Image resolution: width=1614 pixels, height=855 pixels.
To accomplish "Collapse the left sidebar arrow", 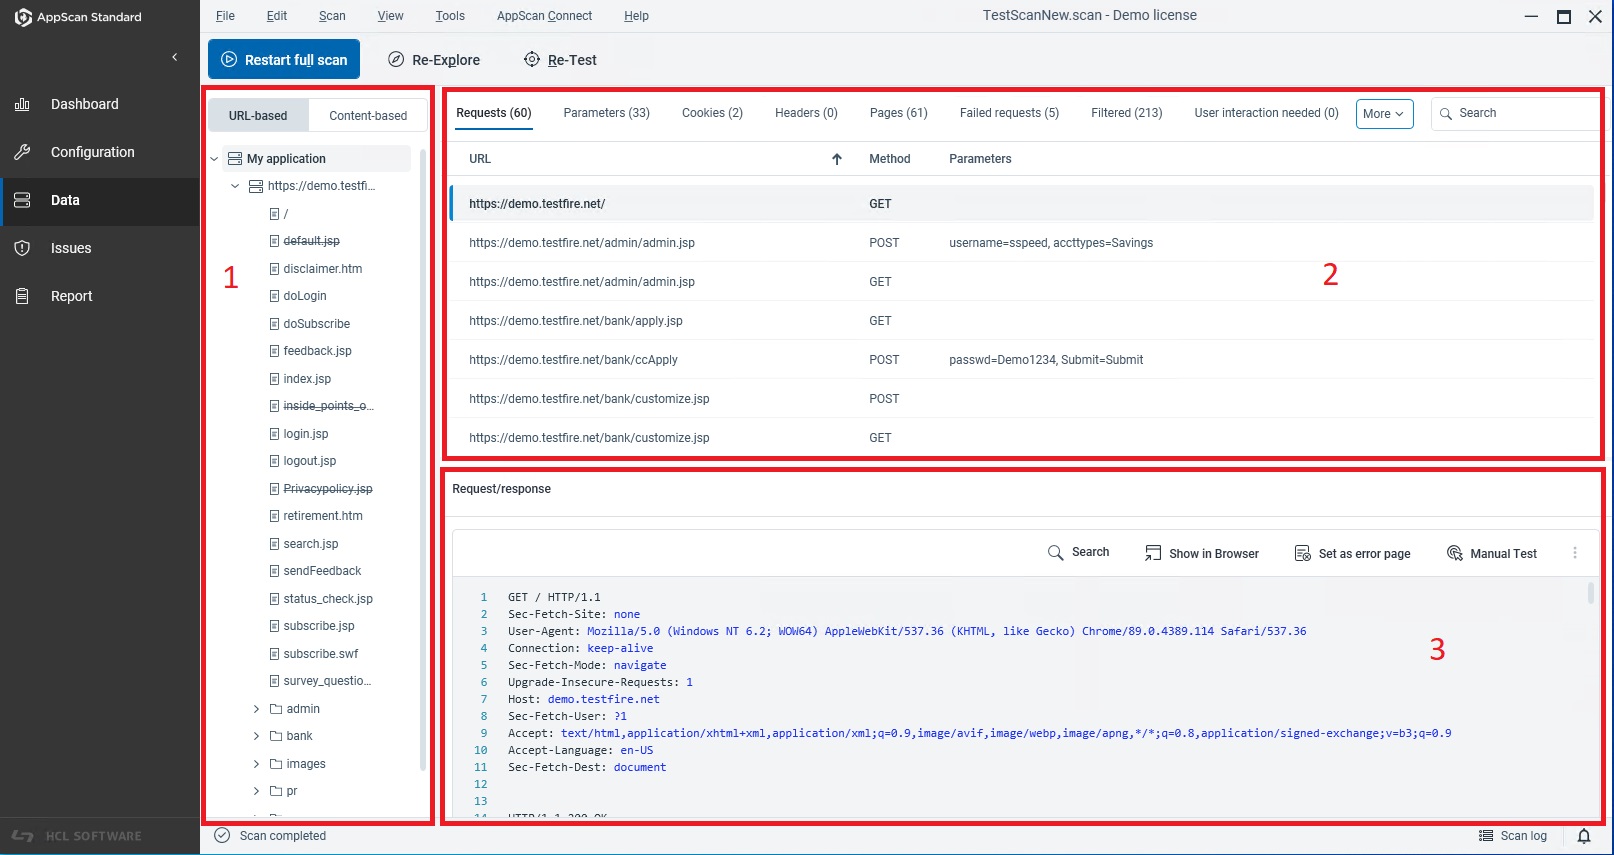I will 175,57.
